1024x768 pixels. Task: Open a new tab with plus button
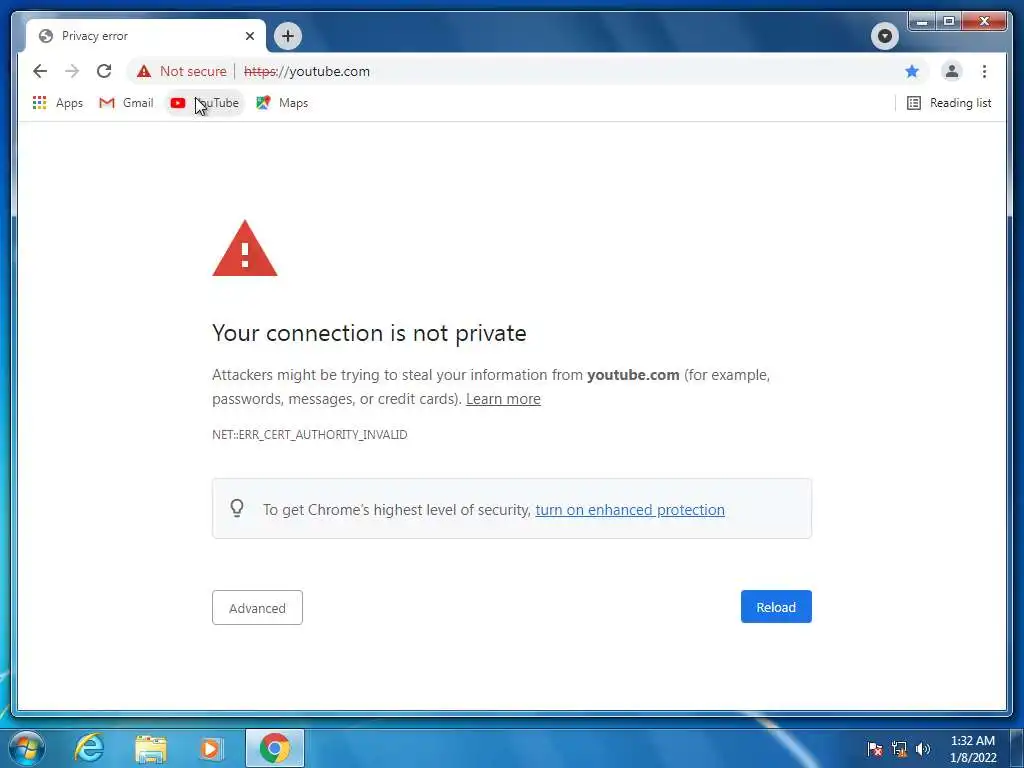288,36
